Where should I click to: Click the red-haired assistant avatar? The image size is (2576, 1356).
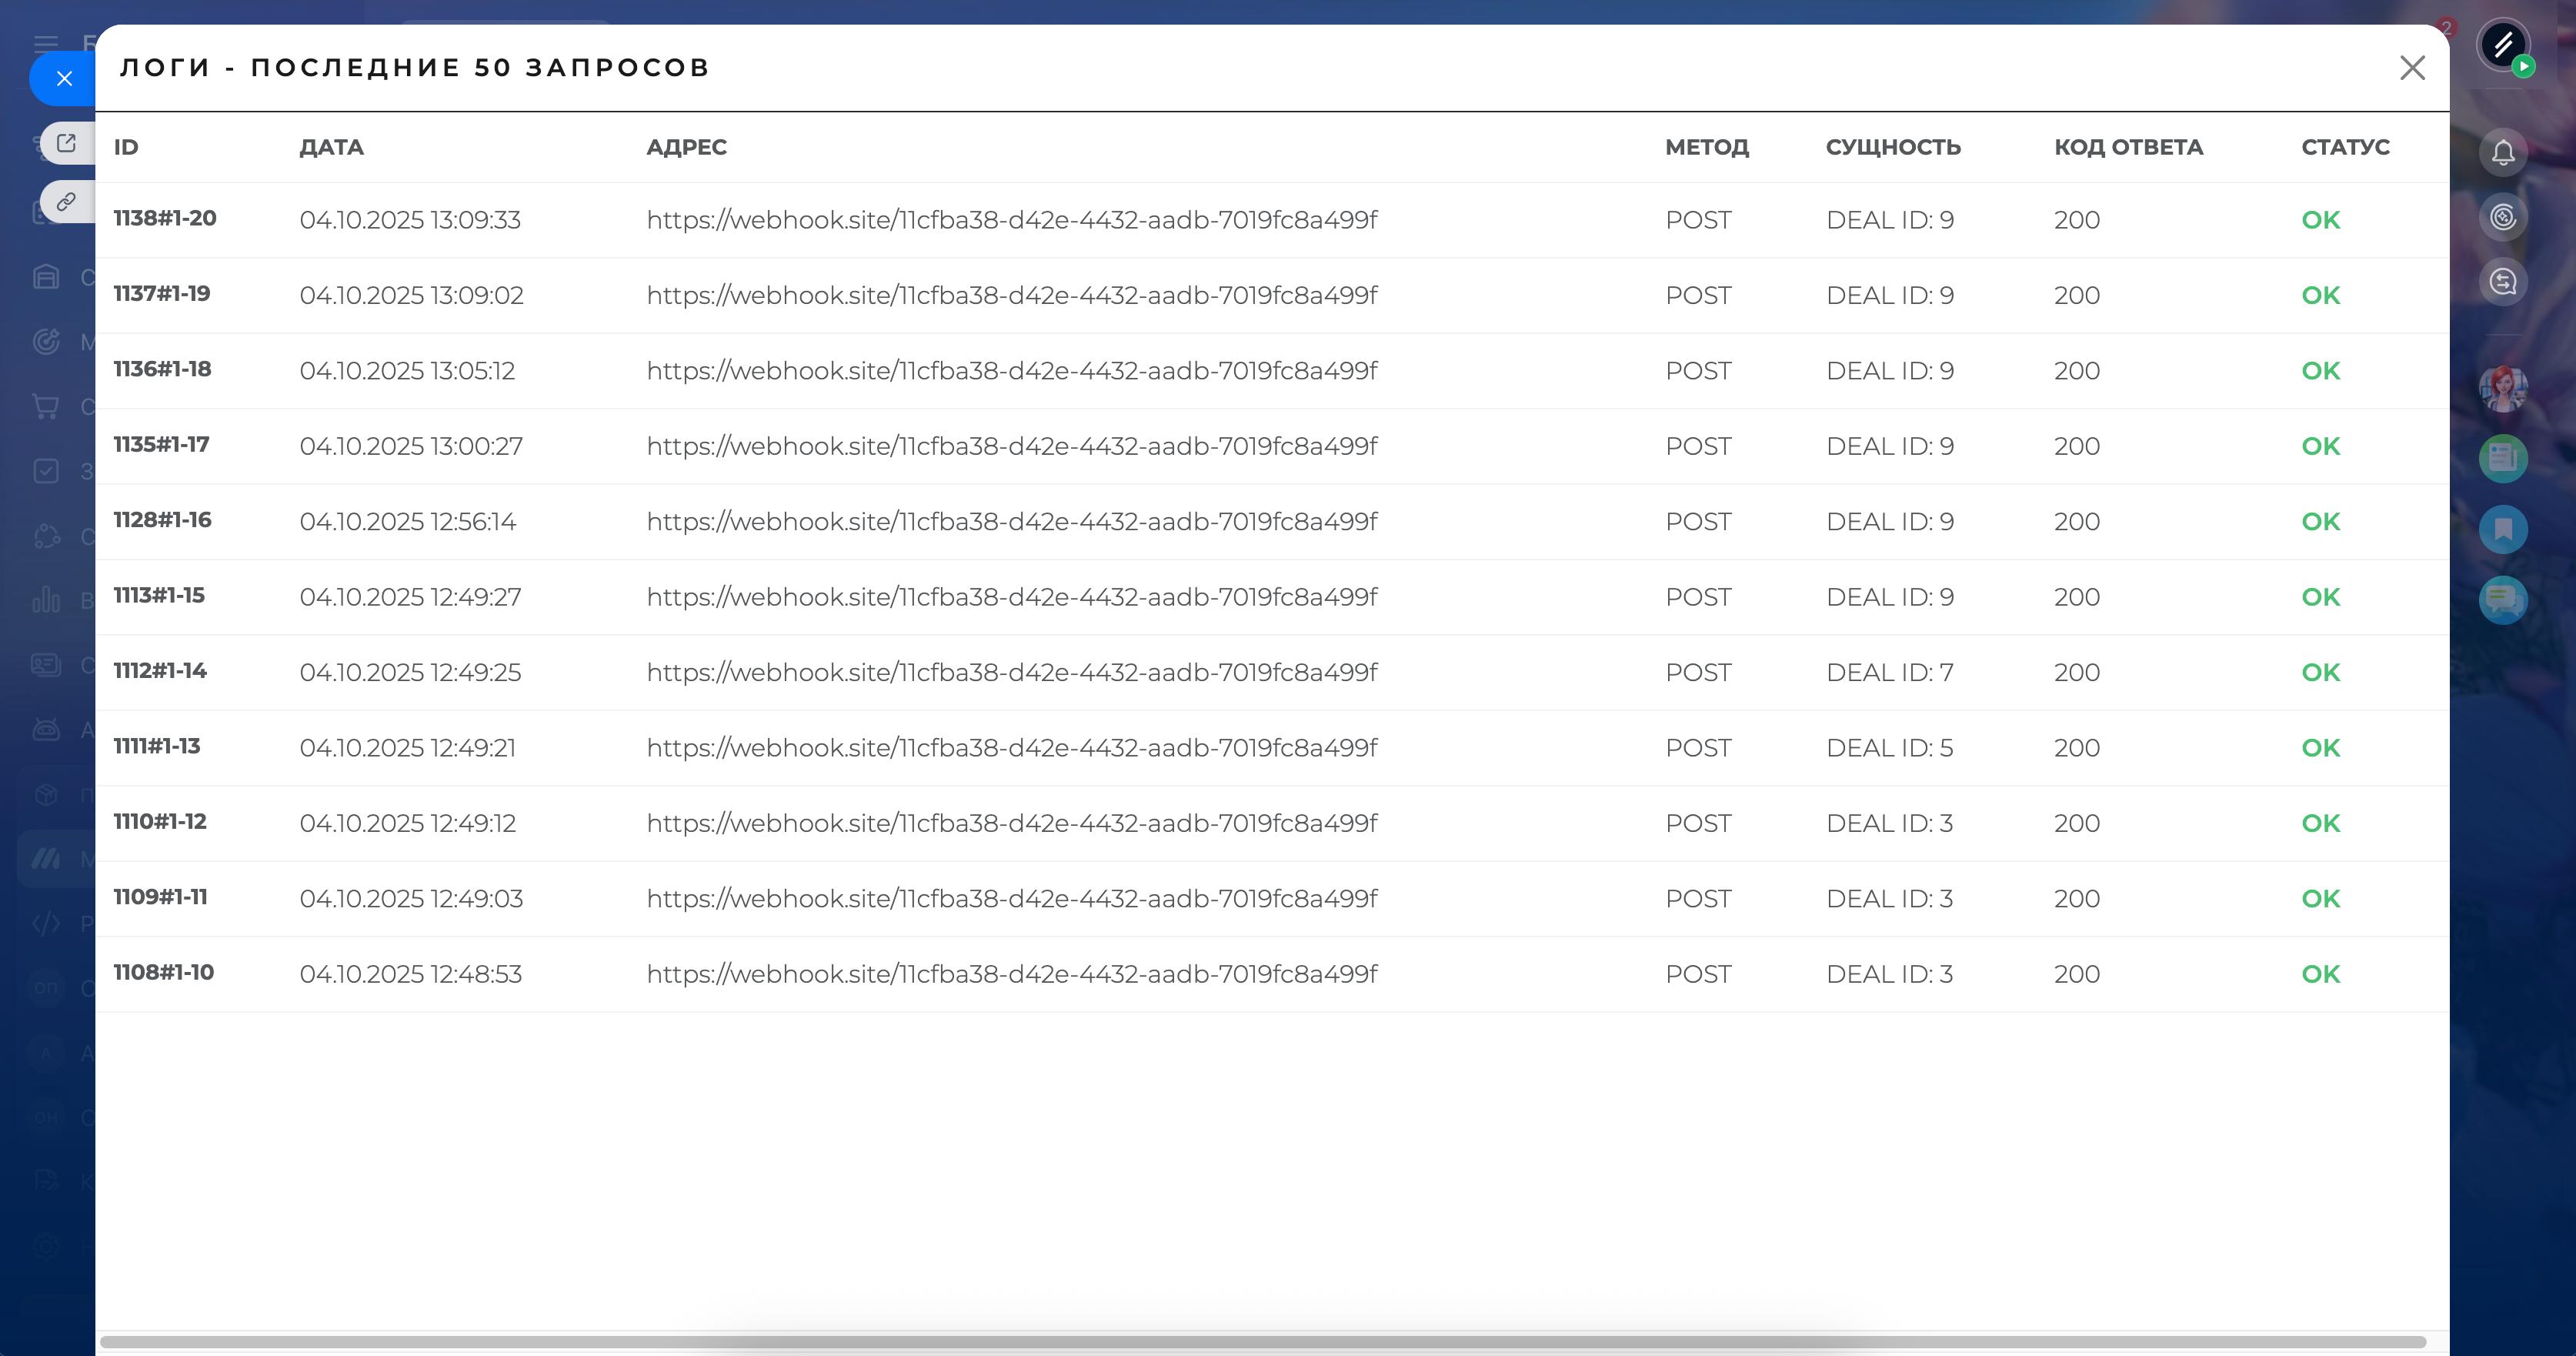tap(2502, 388)
